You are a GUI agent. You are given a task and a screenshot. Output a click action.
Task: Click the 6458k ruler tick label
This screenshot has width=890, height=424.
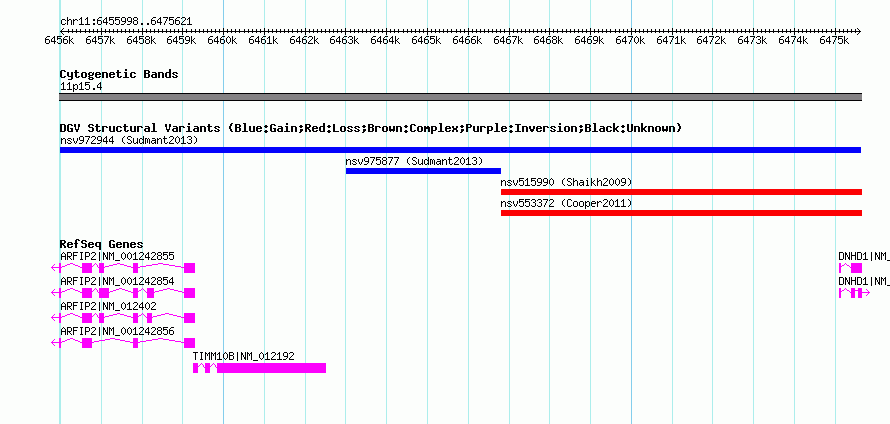(141, 41)
